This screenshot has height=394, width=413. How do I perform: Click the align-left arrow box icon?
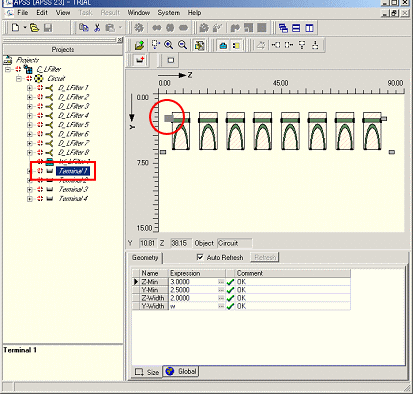click(276, 45)
